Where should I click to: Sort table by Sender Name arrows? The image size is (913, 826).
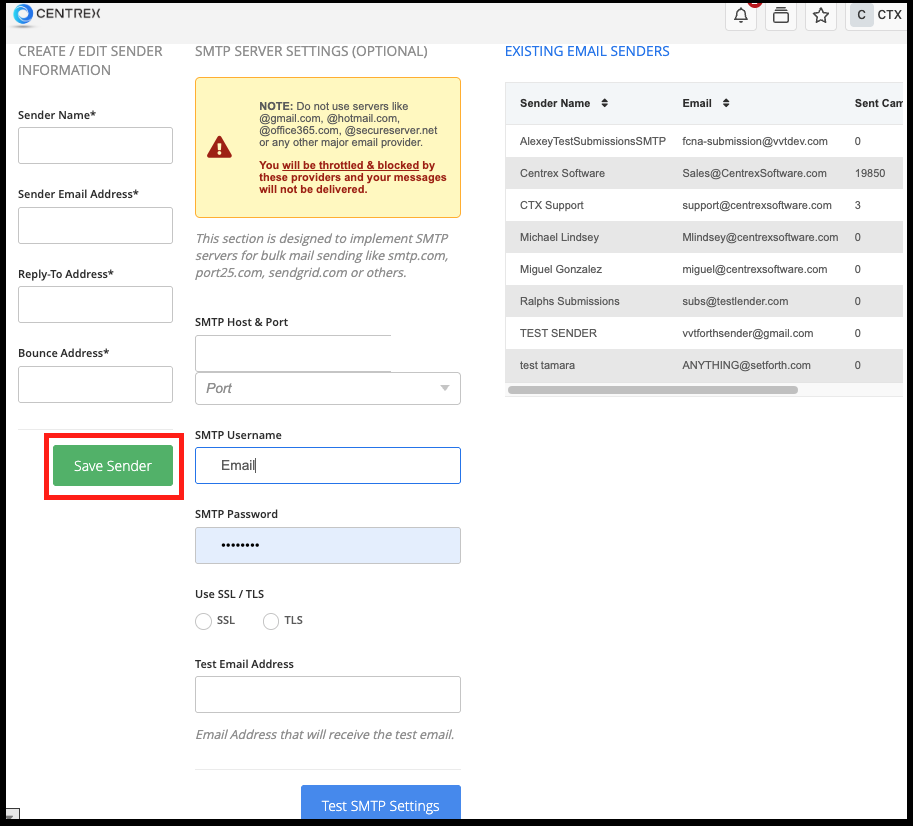(604, 103)
